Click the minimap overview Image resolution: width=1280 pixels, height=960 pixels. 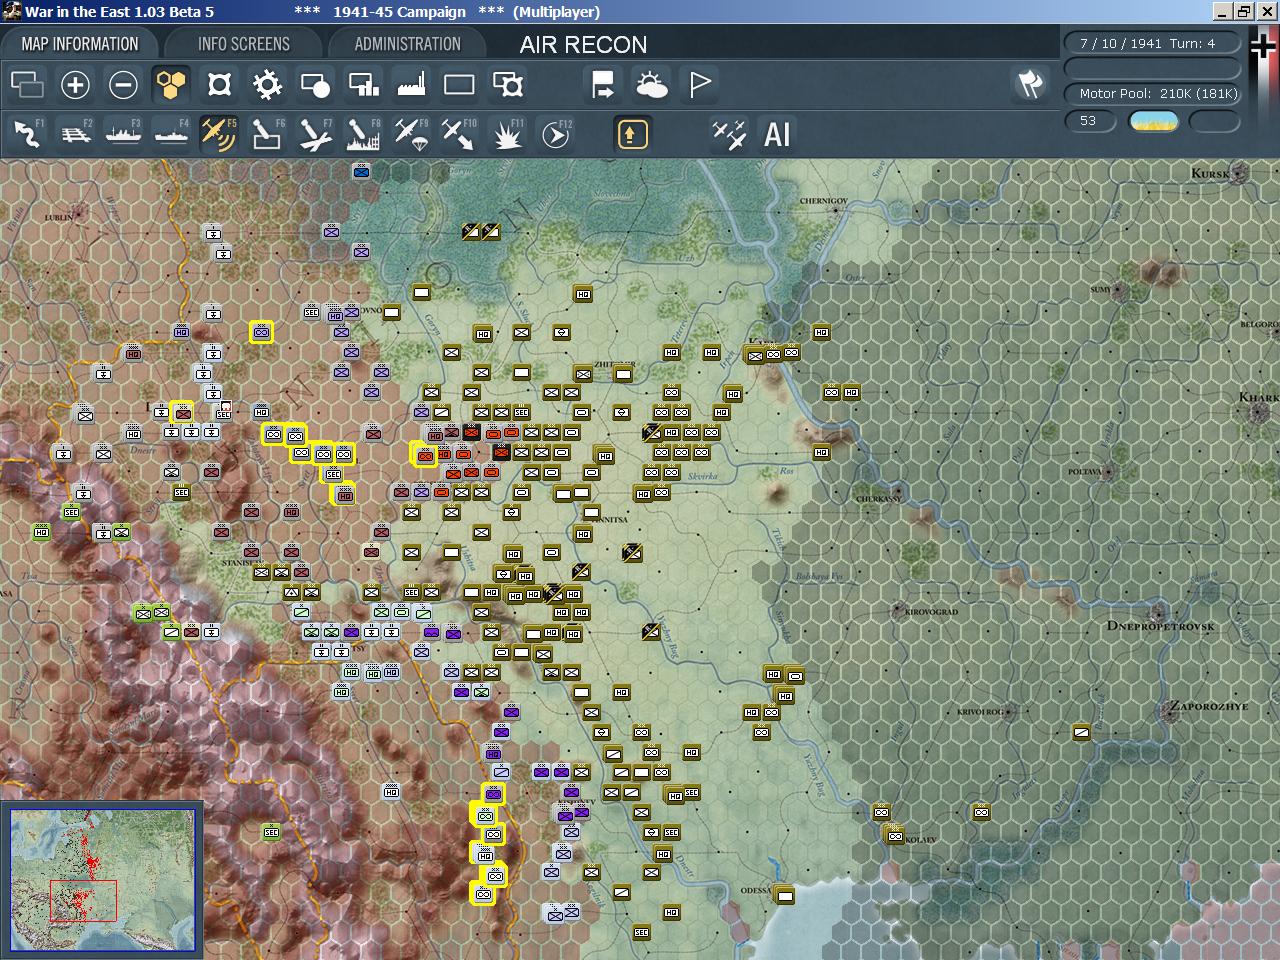click(x=102, y=879)
